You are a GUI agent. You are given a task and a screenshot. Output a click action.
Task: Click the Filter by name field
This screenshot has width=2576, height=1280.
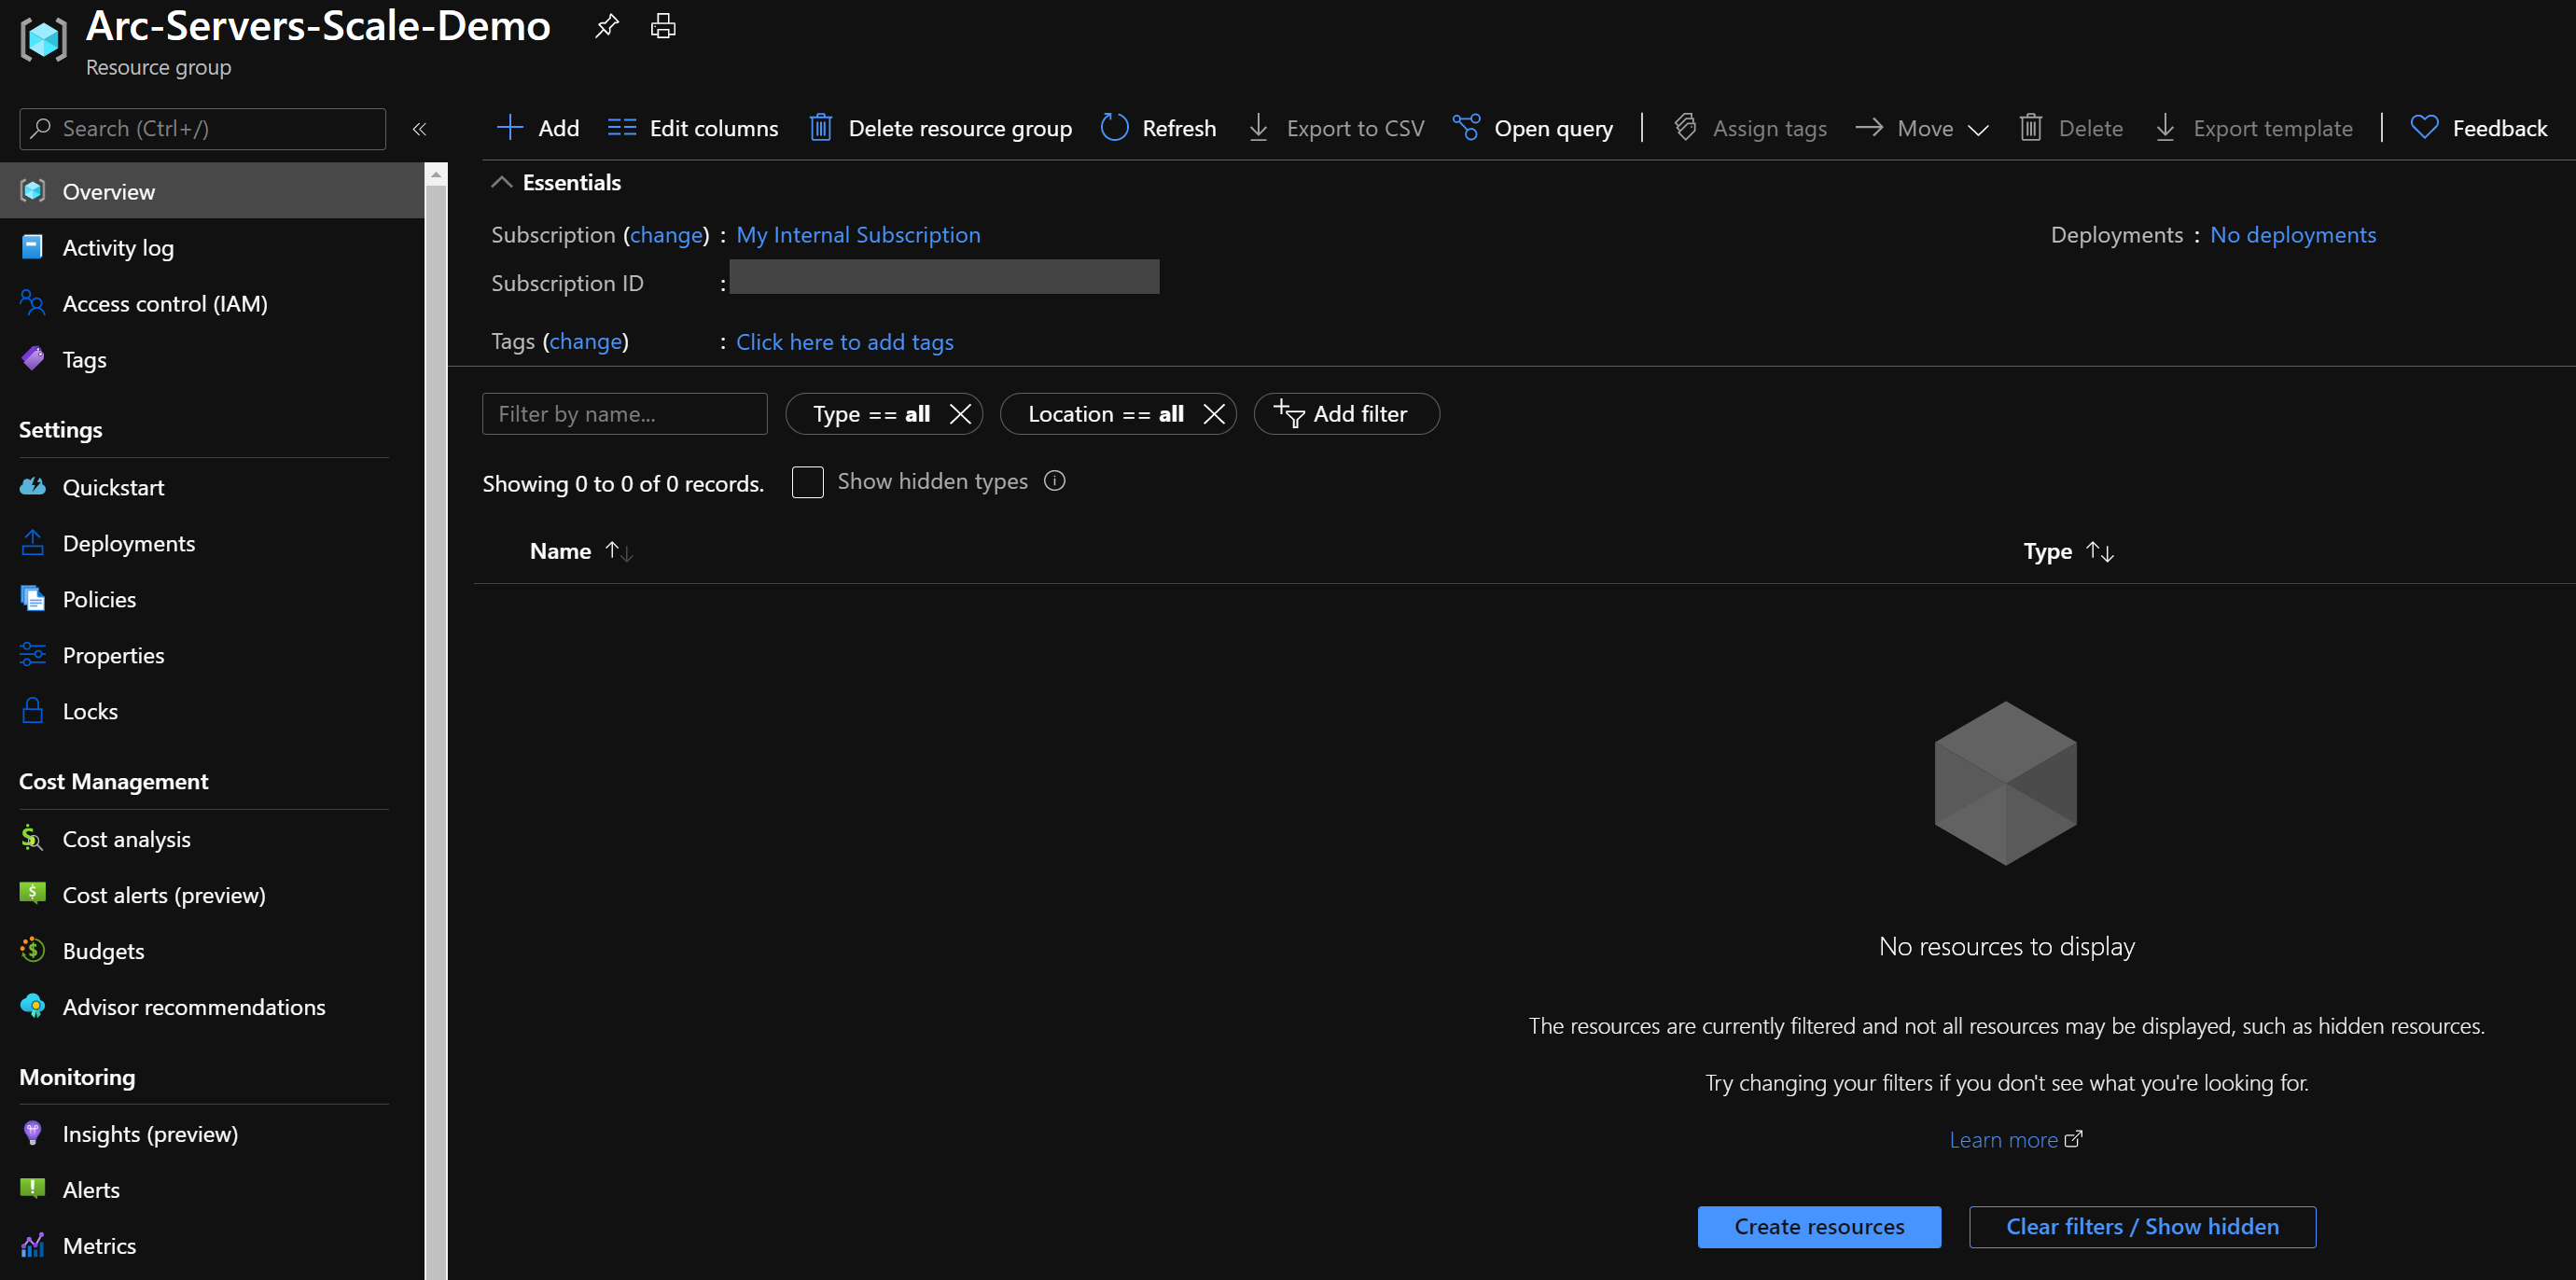pyautogui.click(x=624, y=414)
